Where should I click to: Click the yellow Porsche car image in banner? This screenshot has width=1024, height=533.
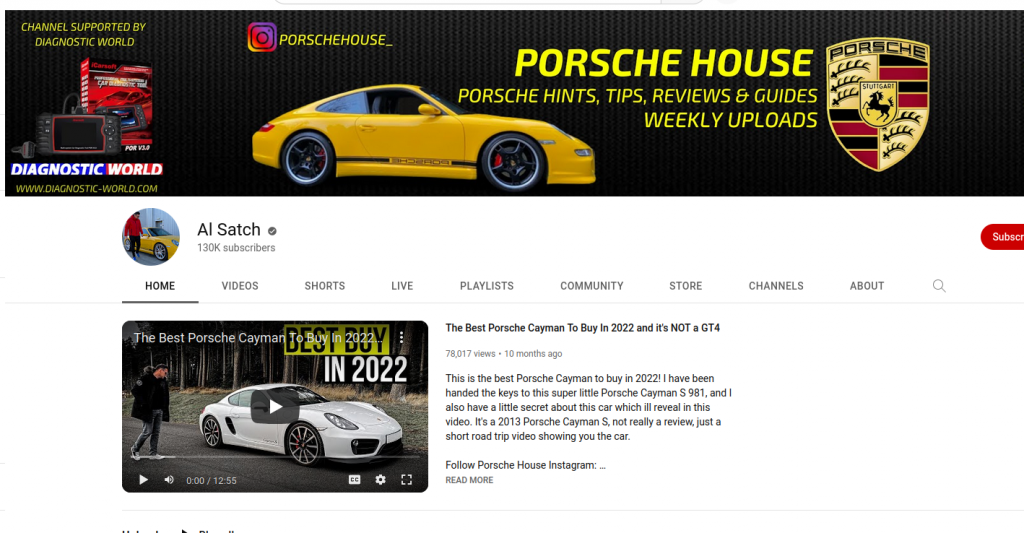coord(424,137)
